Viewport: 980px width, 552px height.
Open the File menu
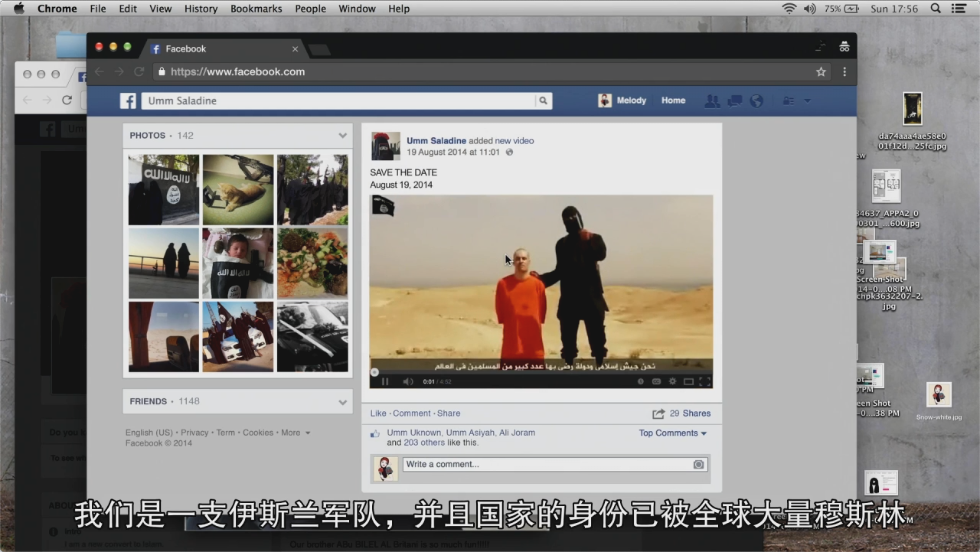click(x=98, y=8)
